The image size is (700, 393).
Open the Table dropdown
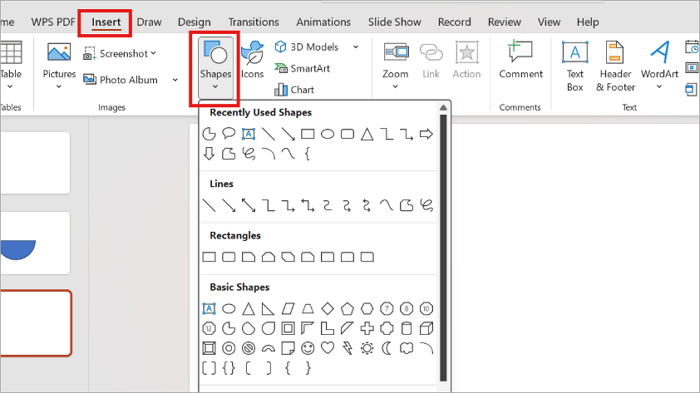pos(11,66)
